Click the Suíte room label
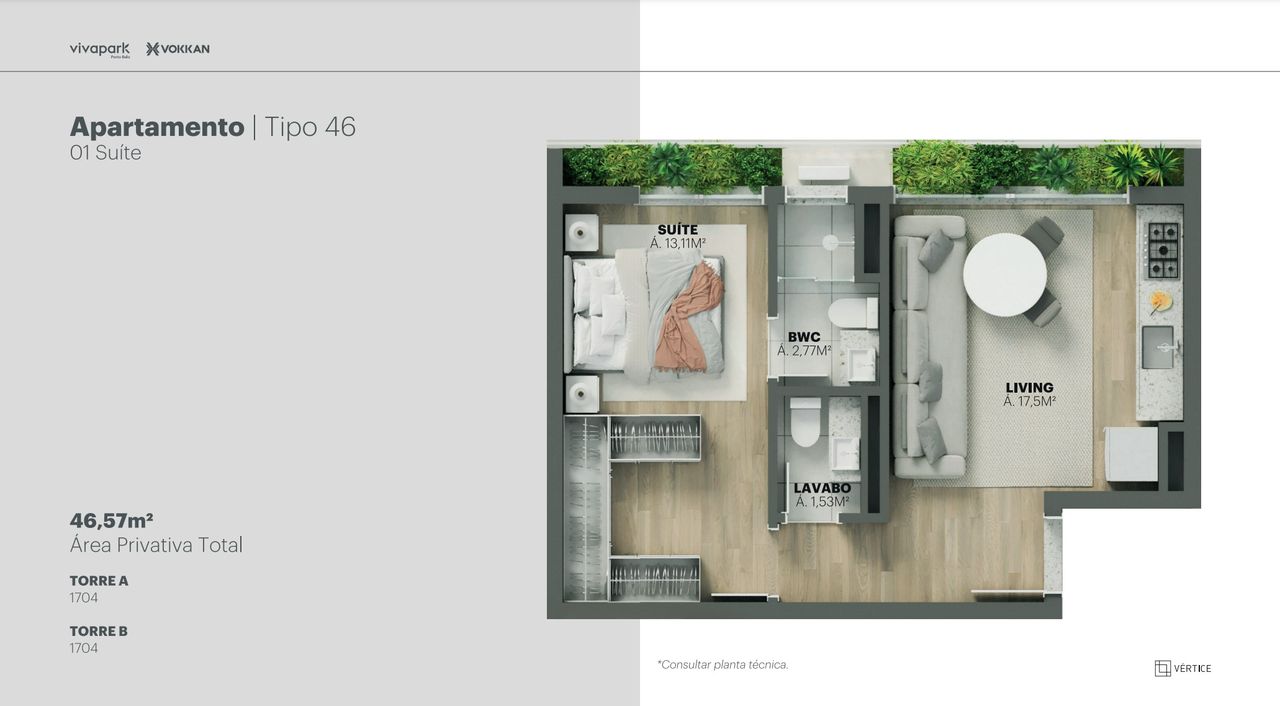The height and width of the screenshot is (706, 1280). click(677, 230)
